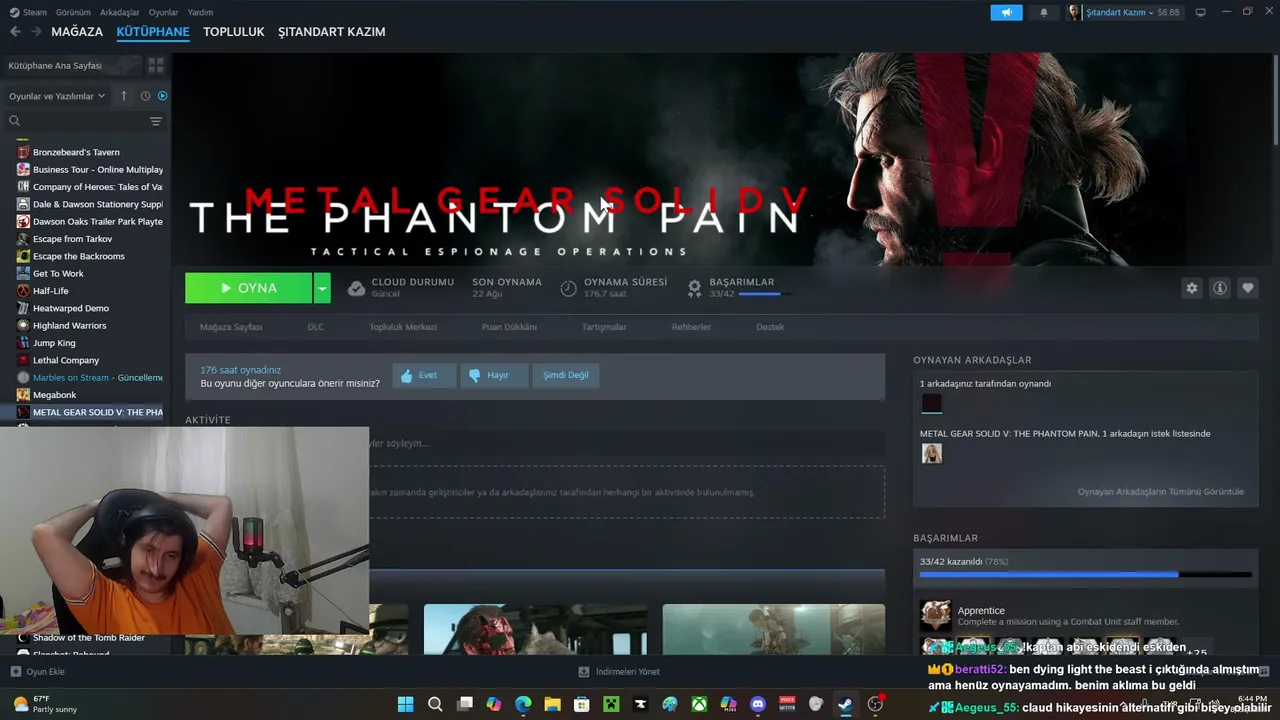
Task: Dismiss recommendation with Şimdi Değil
Action: [566, 375]
